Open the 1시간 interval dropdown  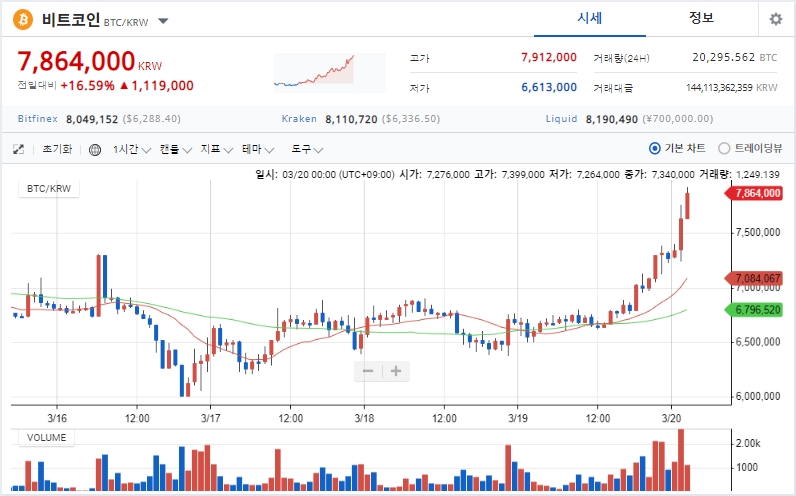(x=131, y=150)
